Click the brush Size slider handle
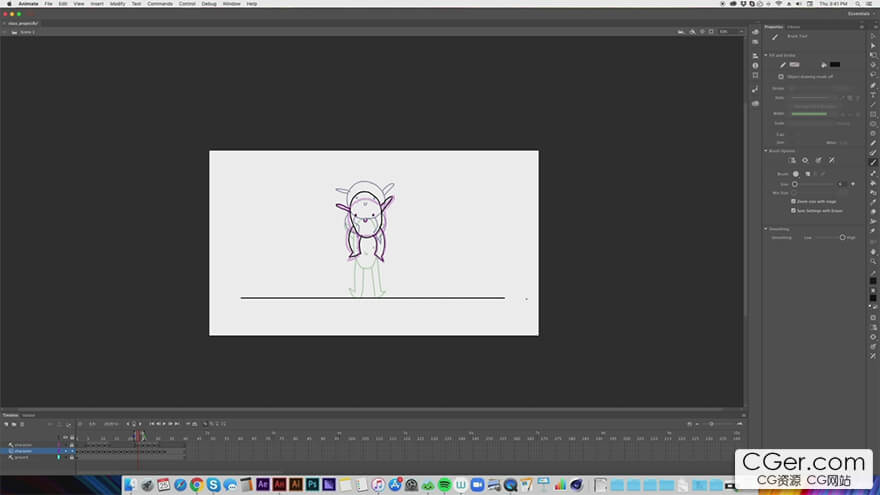 coord(795,184)
